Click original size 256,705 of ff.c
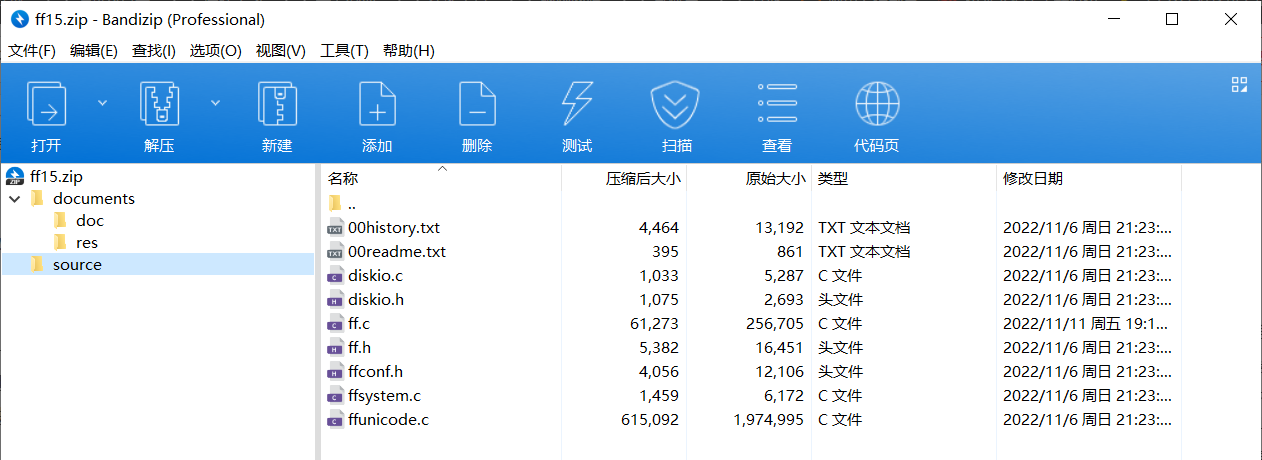Viewport: 1262px width, 460px height. coord(774,323)
